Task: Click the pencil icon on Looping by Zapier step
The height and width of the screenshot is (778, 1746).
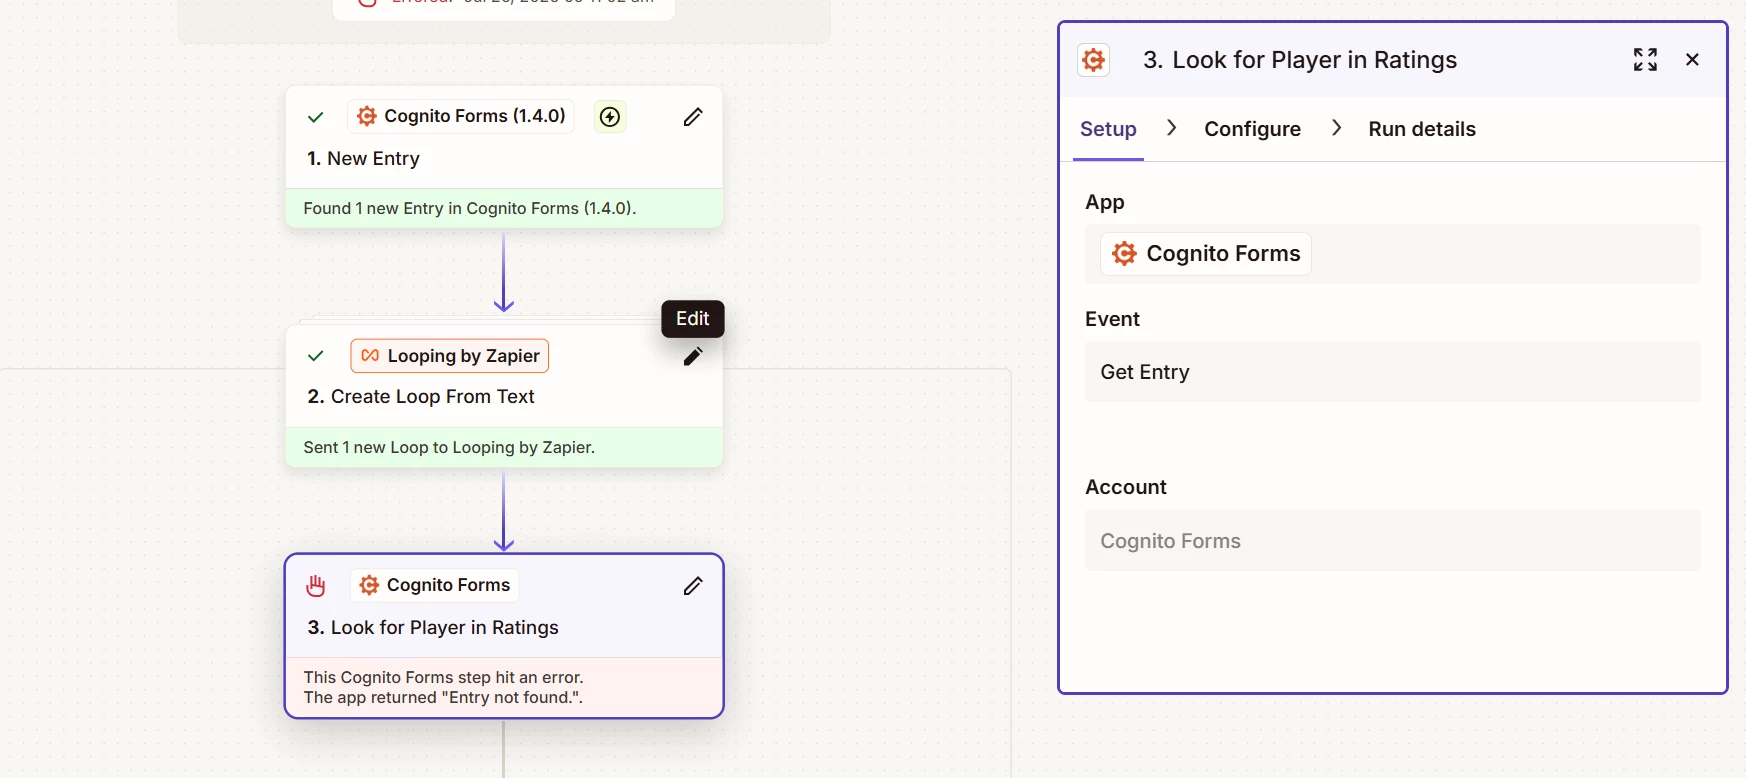Action: coord(693,356)
